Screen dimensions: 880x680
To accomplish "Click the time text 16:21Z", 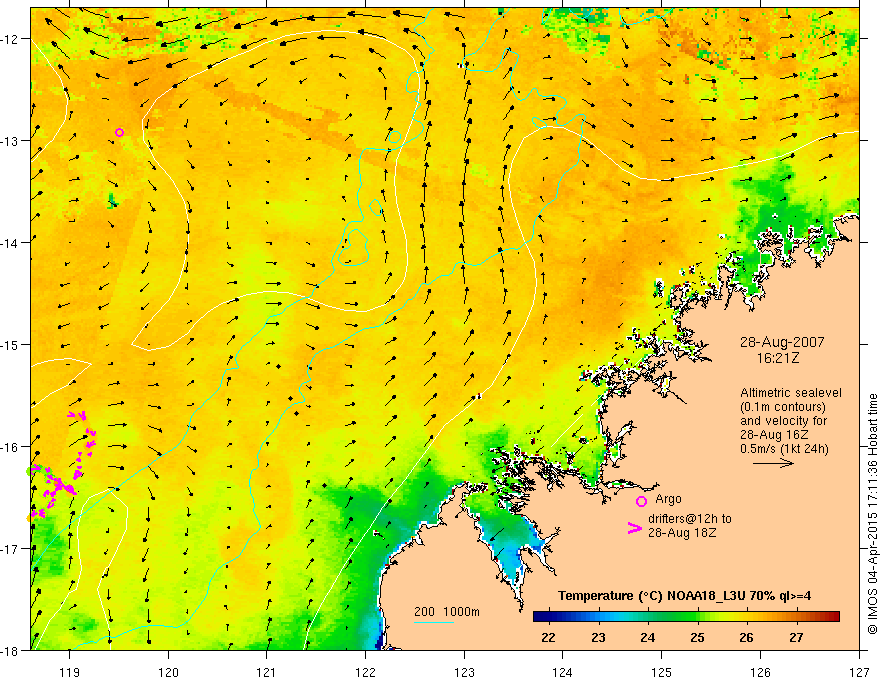I will [777, 358].
